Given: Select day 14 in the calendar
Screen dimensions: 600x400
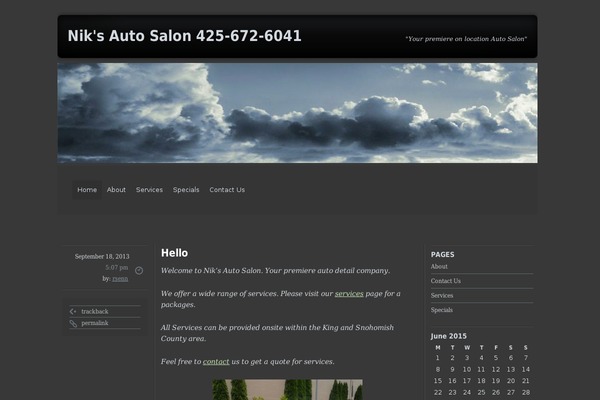Looking at the screenshot, I should click(x=526, y=369).
